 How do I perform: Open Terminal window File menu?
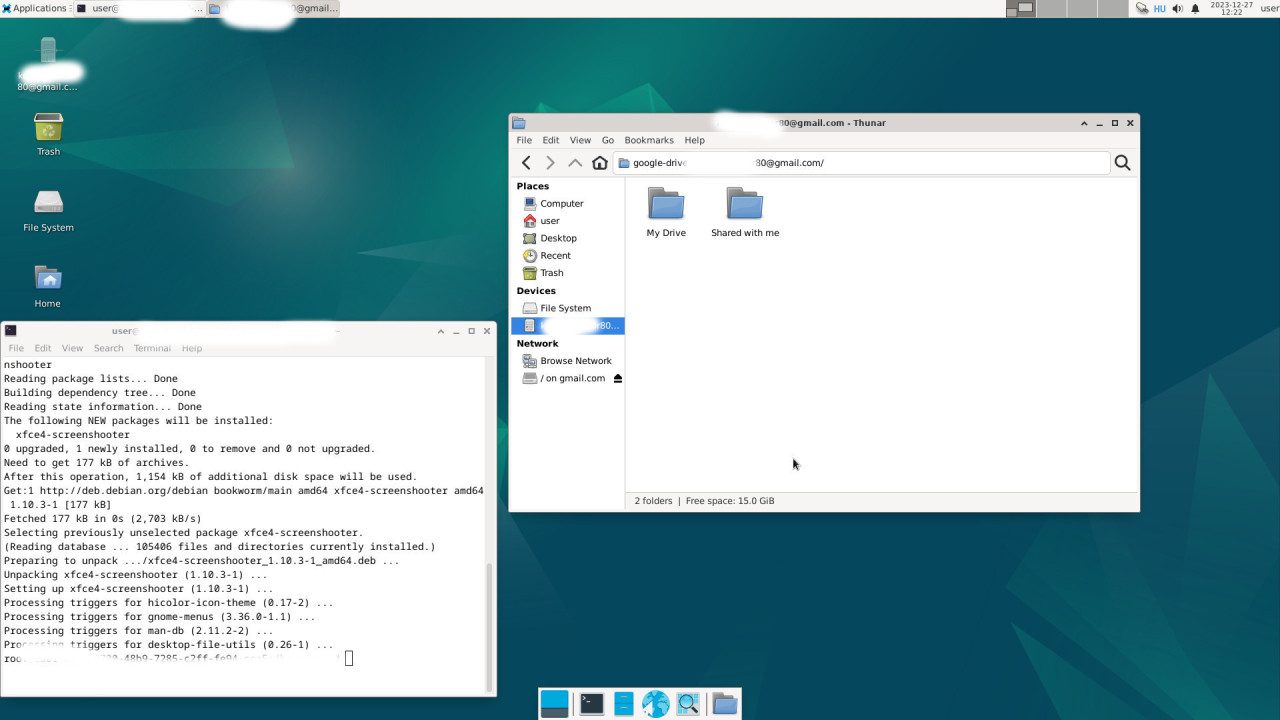[x=16, y=348]
